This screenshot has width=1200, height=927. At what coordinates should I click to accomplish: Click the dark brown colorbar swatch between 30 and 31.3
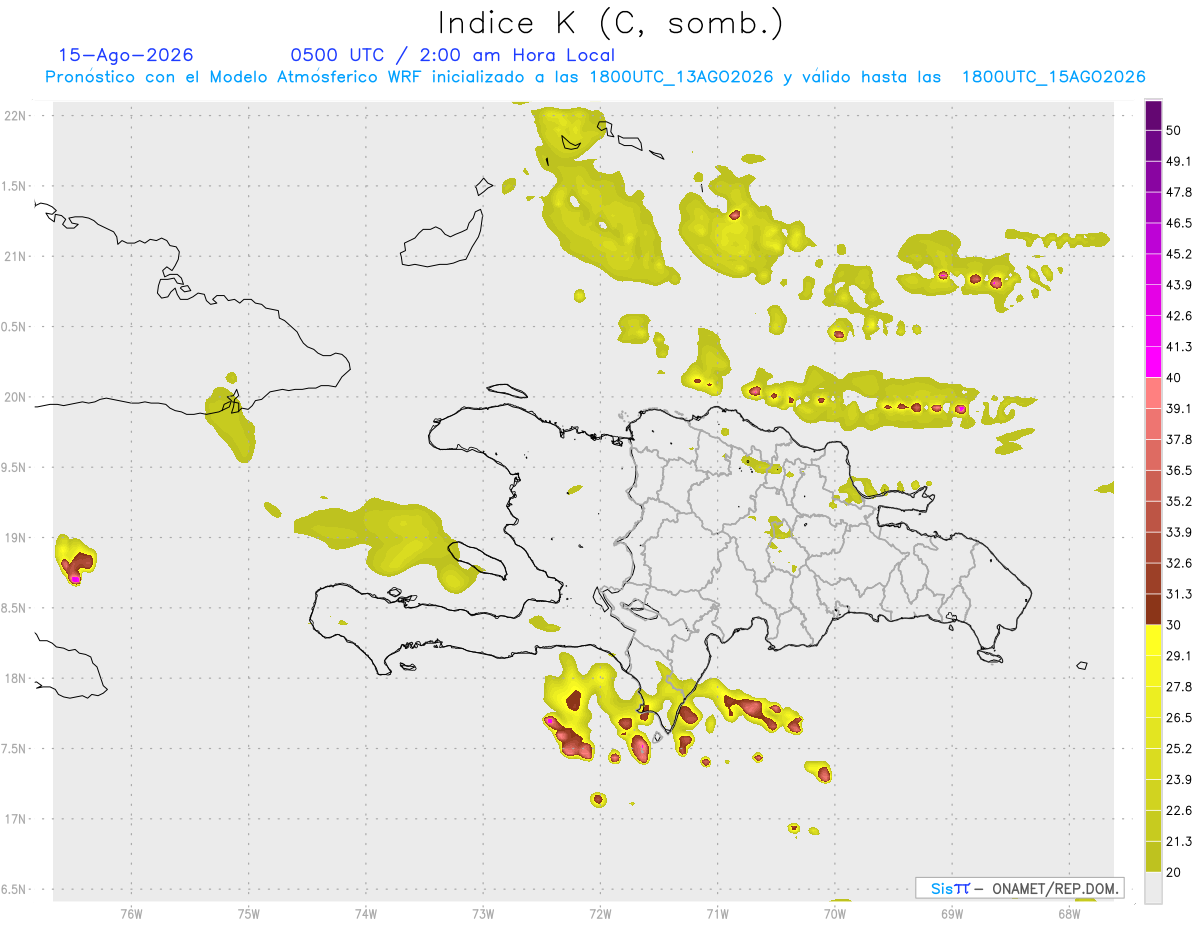tap(1153, 609)
